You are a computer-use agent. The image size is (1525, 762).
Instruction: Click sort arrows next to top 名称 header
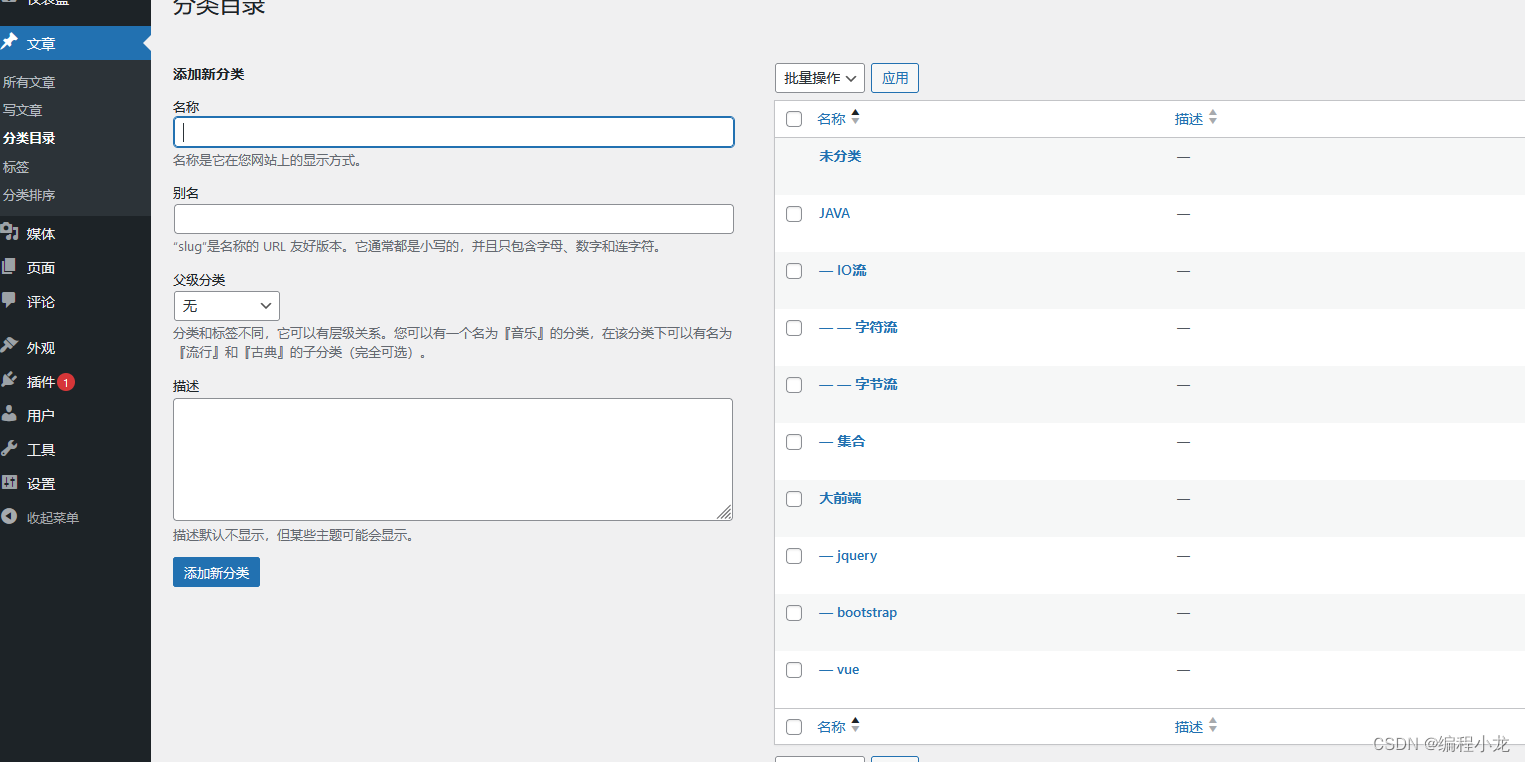[855, 118]
